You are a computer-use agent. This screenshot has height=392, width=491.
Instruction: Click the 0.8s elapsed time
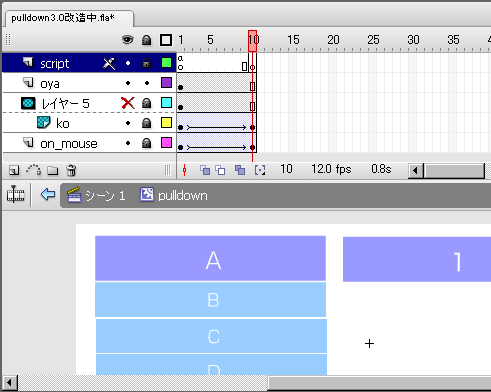point(381,169)
